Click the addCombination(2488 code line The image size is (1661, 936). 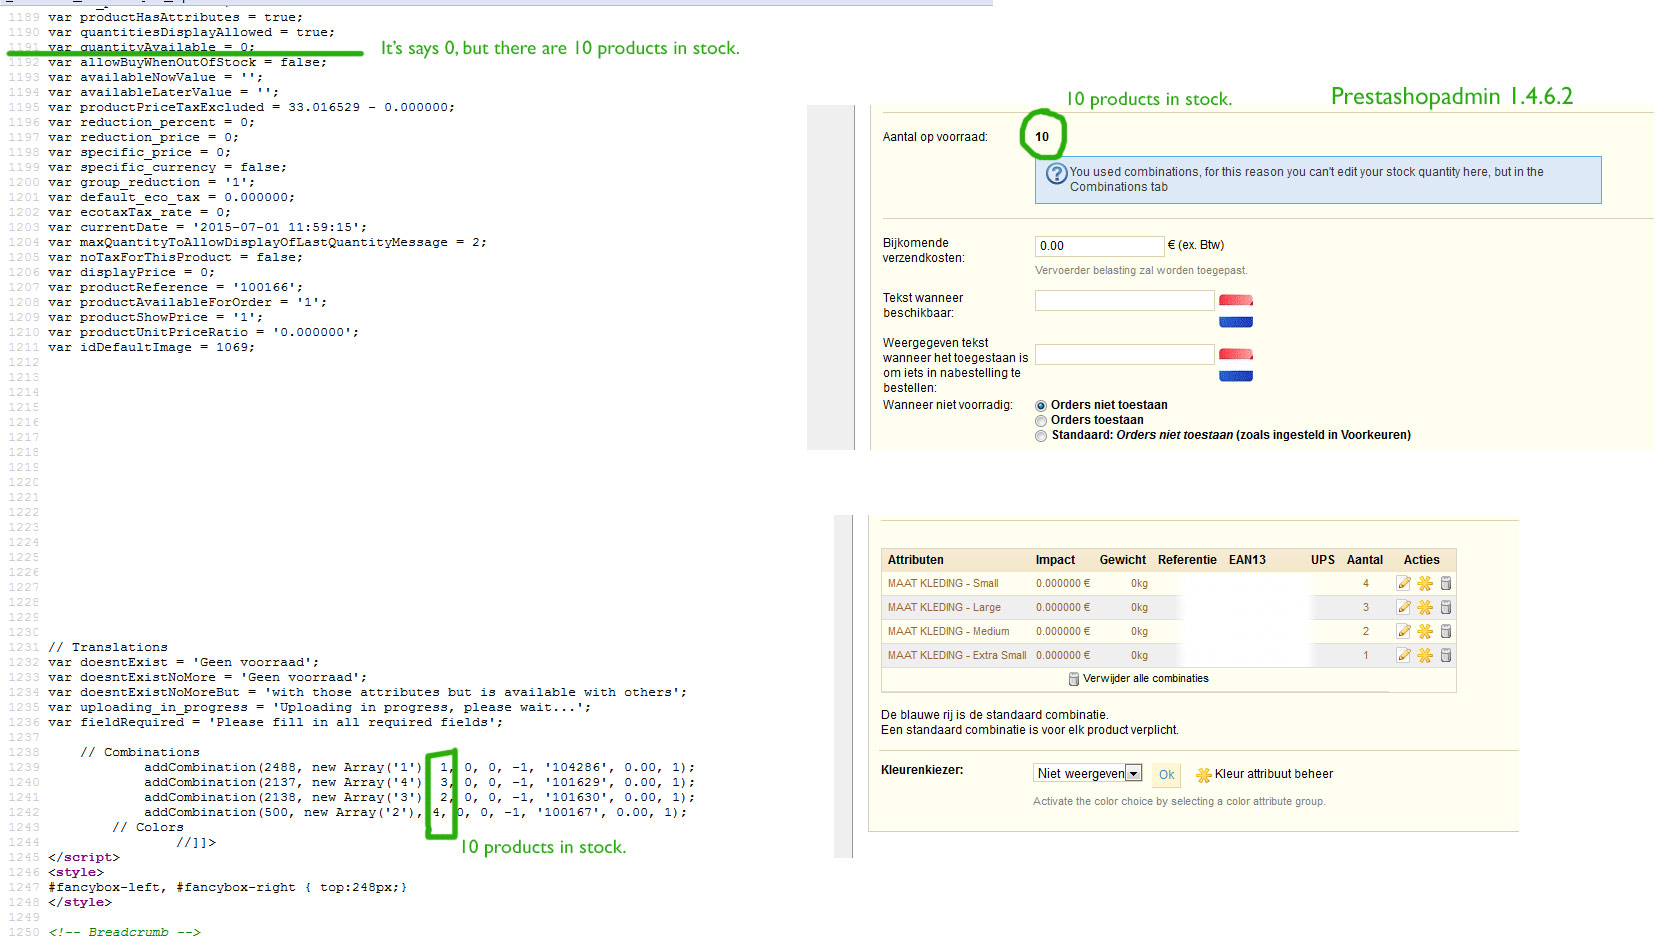tap(419, 767)
